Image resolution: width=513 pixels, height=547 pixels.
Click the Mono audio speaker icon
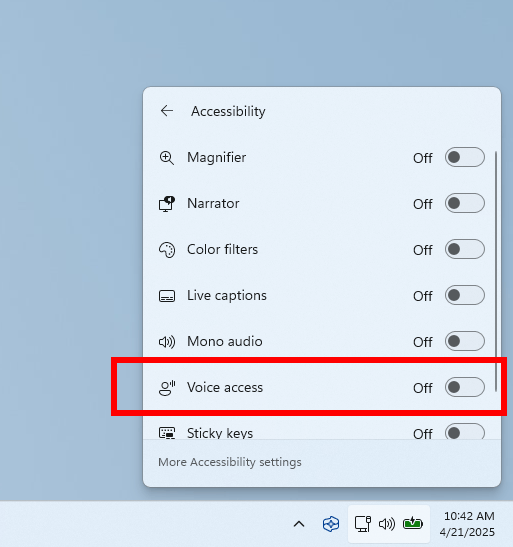coord(167,342)
